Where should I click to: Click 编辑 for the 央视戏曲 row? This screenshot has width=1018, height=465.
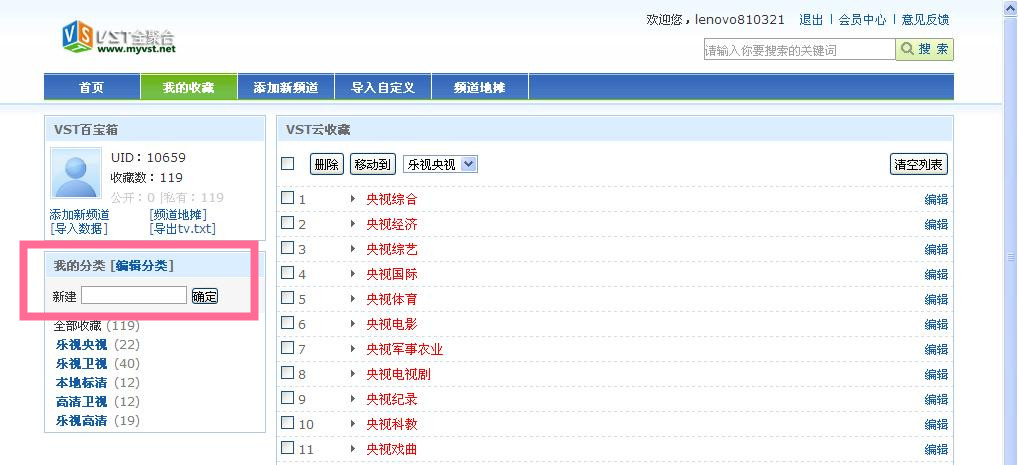point(936,449)
